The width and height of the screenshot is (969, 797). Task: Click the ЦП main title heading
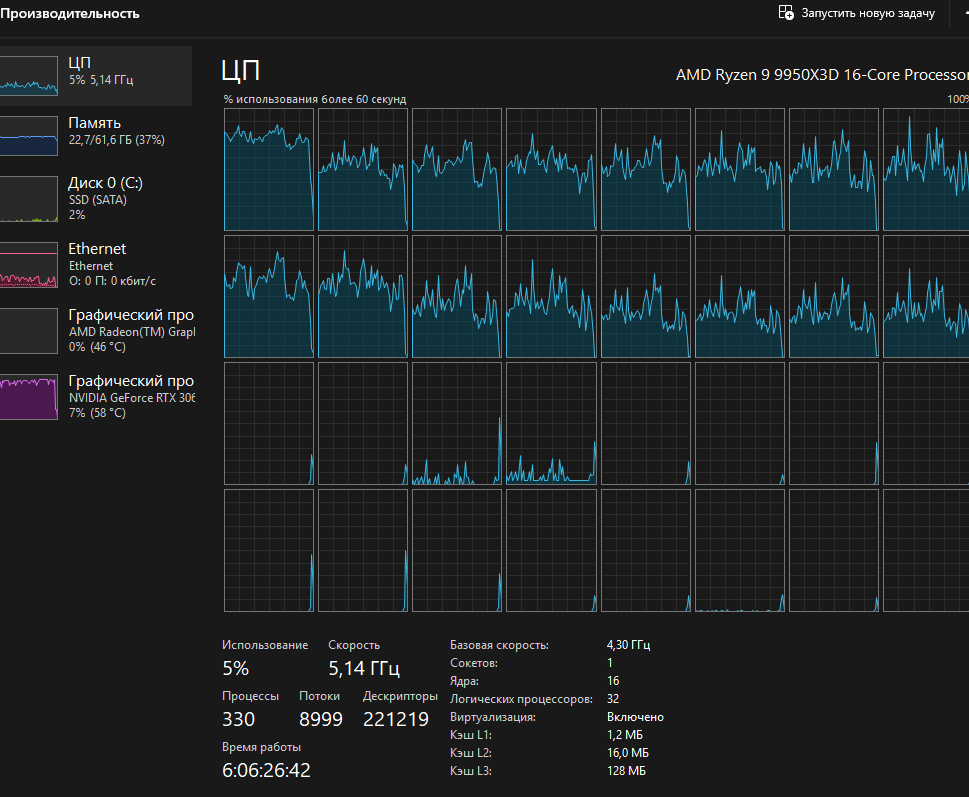240,71
